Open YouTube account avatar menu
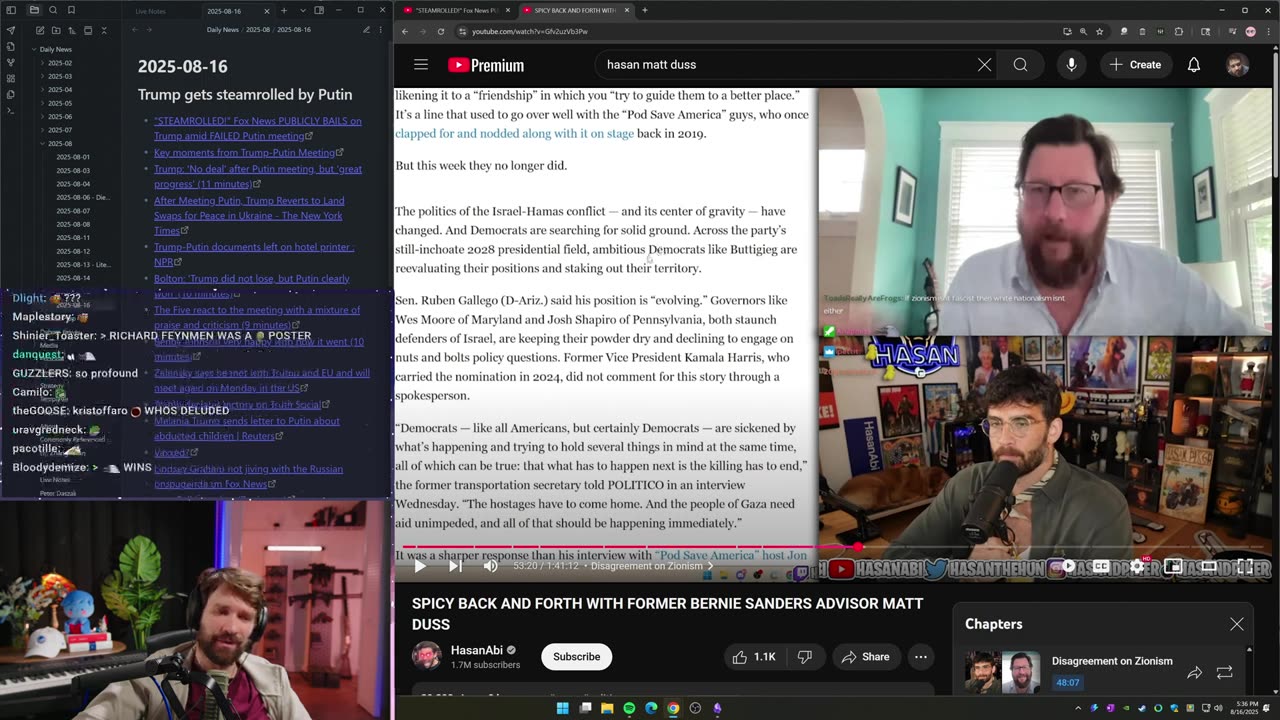1280x720 pixels. click(1238, 65)
